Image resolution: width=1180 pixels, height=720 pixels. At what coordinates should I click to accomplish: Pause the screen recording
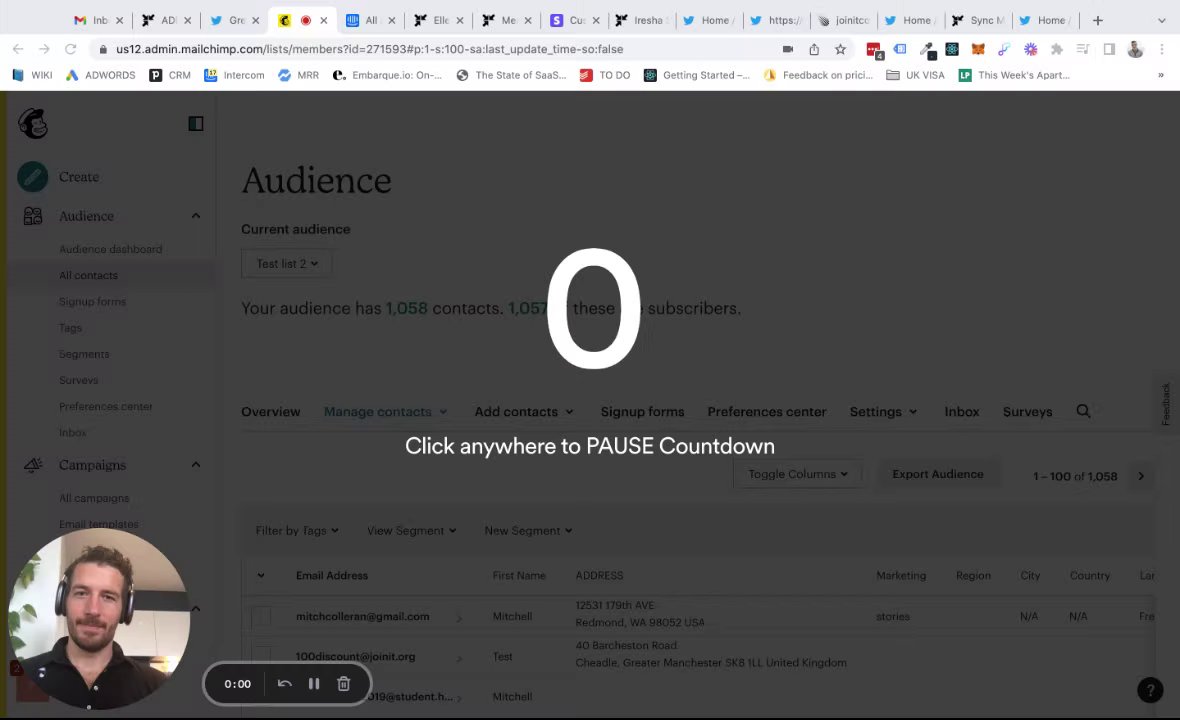pyautogui.click(x=314, y=684)
